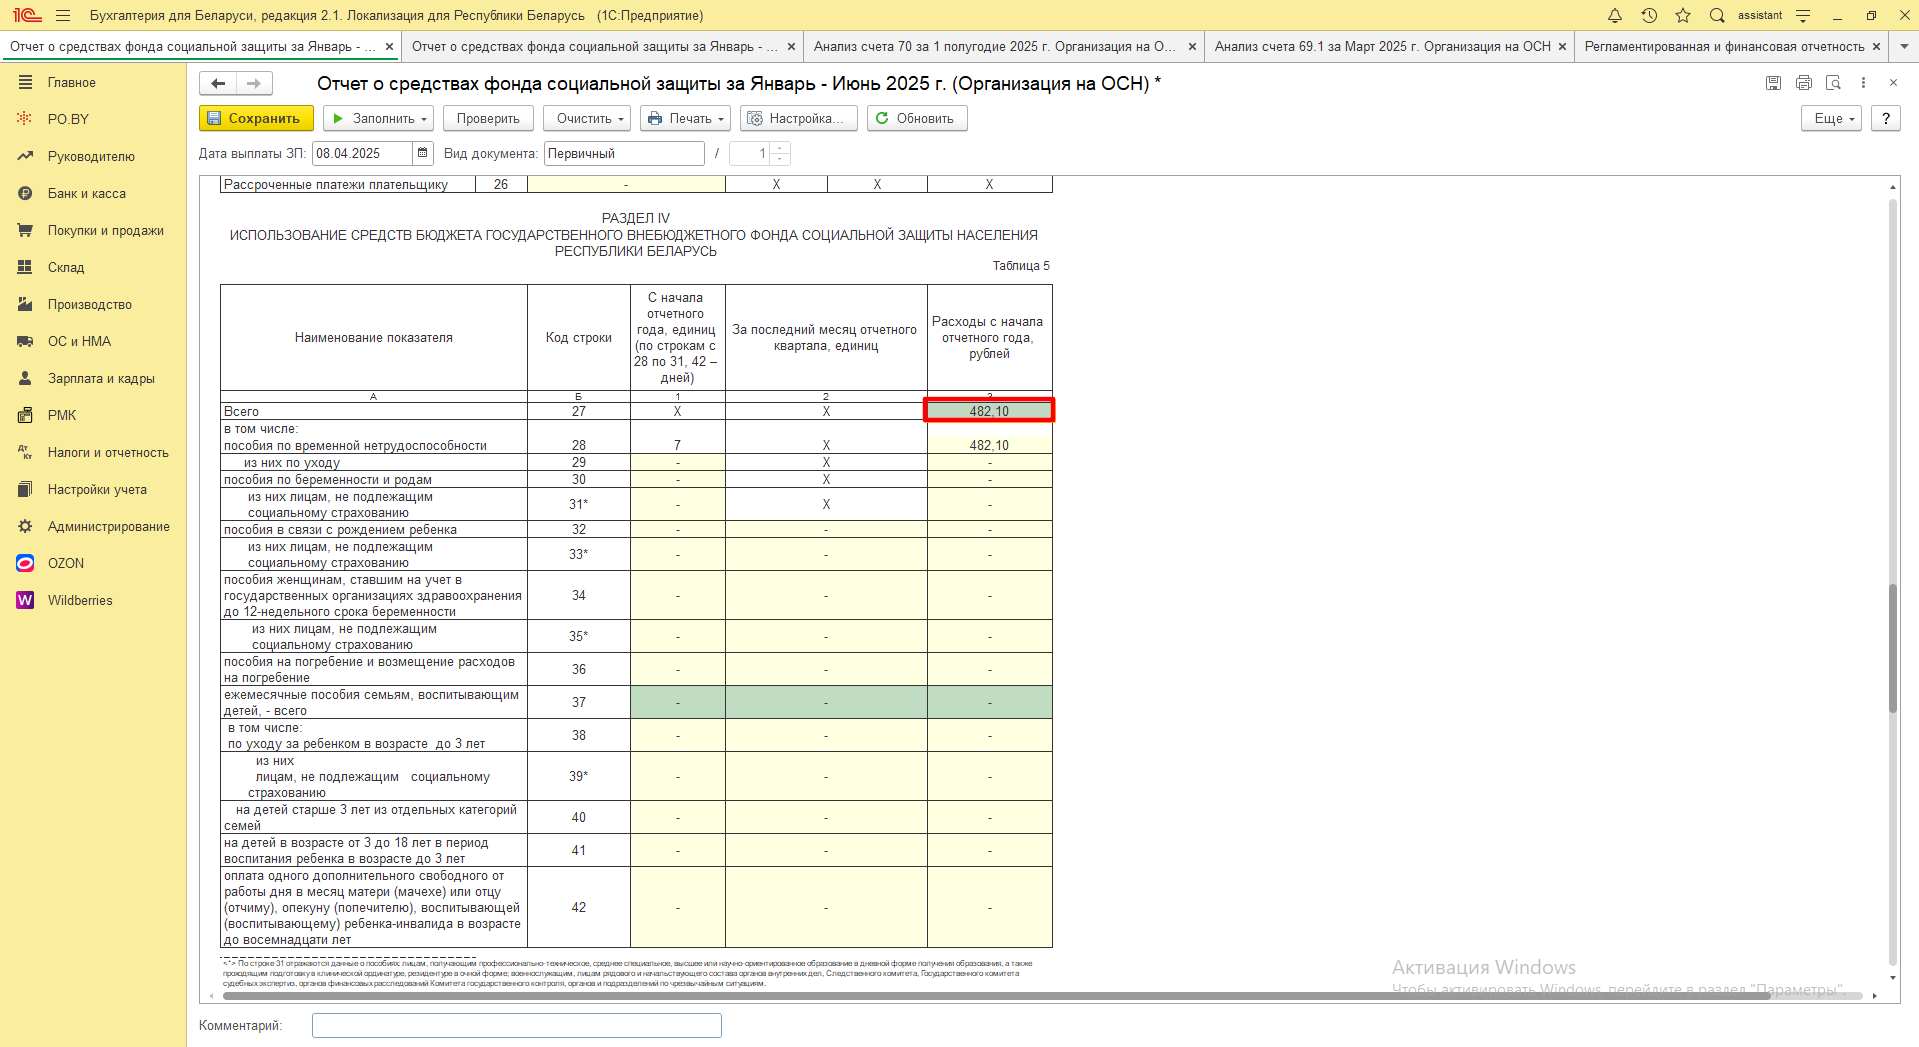Click the notifications bell icon

1615,15
